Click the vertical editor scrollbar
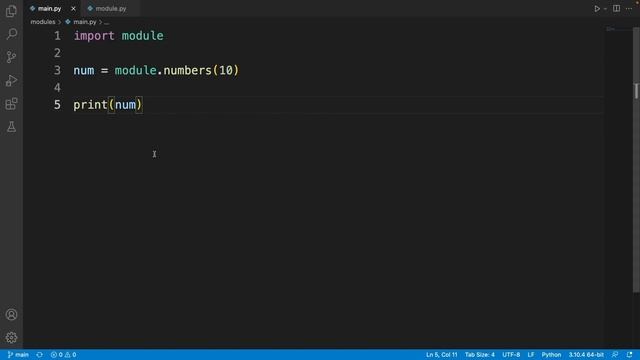Viewport: 640px width, 360px height. pyautogui.click(x=636, y=159)
